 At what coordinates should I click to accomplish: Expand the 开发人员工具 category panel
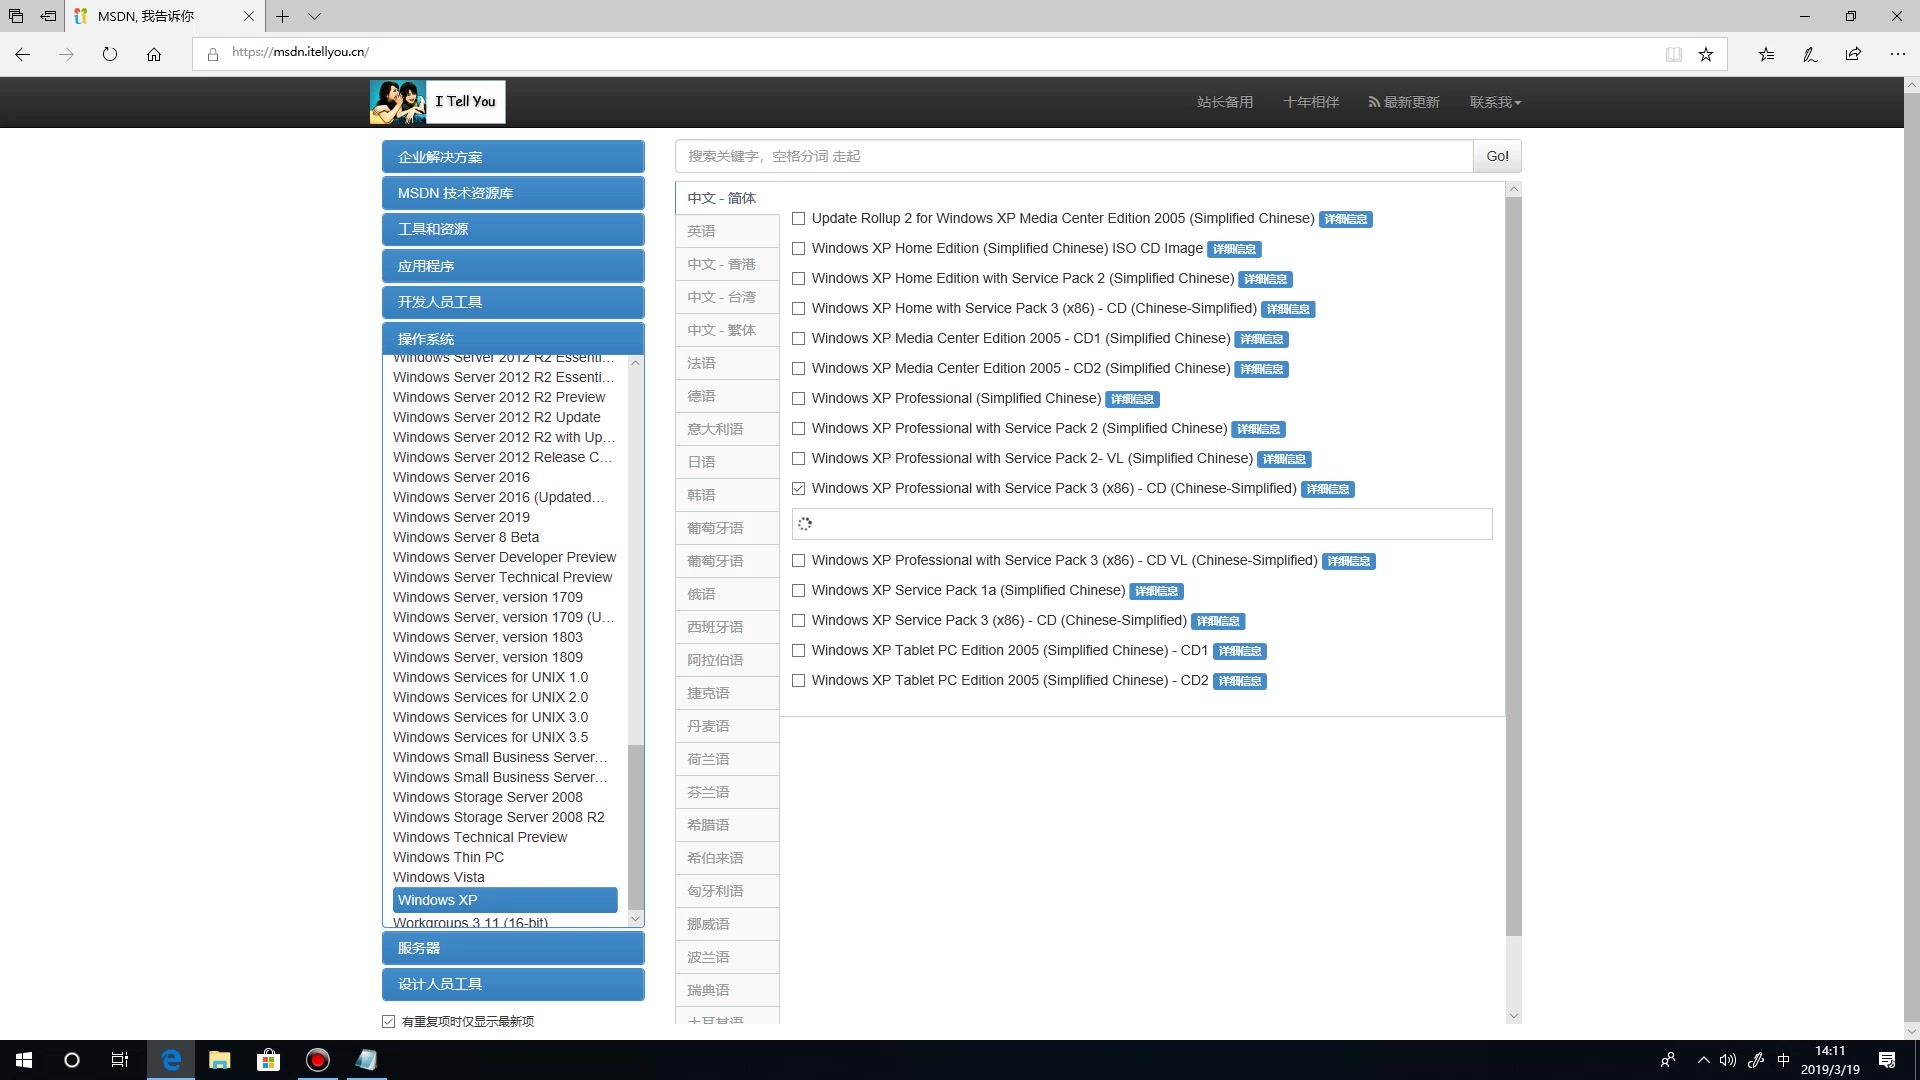click(513, 302)
